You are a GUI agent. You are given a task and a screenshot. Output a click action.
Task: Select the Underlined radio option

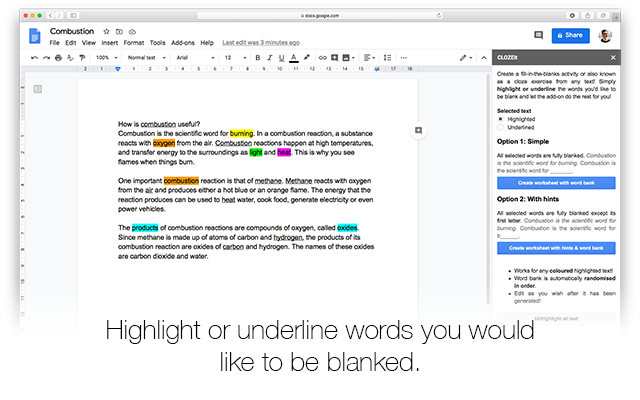(501, 128)
